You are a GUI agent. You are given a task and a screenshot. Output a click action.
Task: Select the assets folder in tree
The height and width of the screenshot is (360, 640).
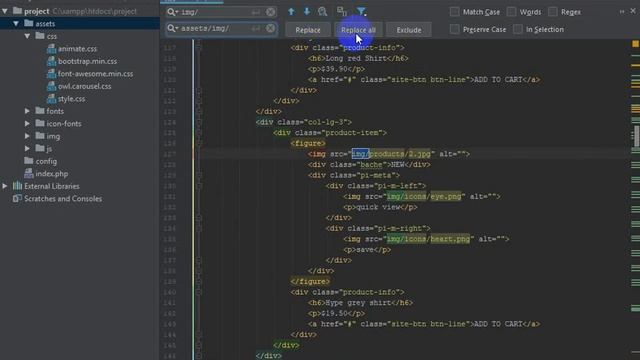pyautogui.click(x=80, y=24)
